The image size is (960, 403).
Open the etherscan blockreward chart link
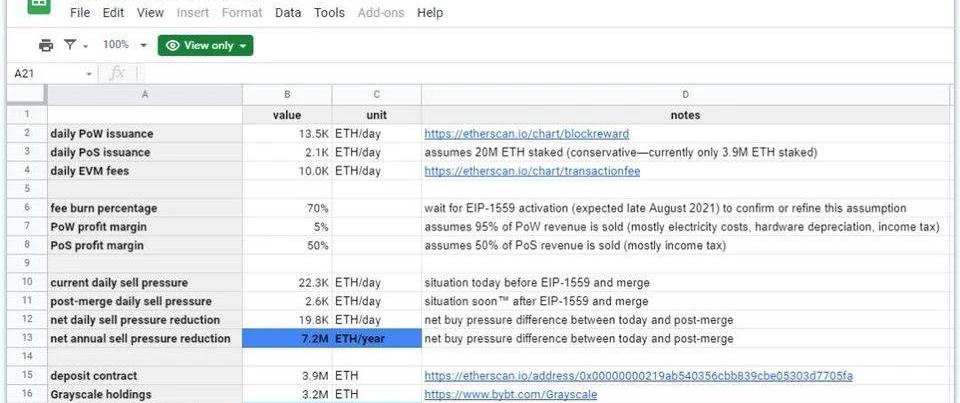[x=527, y=134]
